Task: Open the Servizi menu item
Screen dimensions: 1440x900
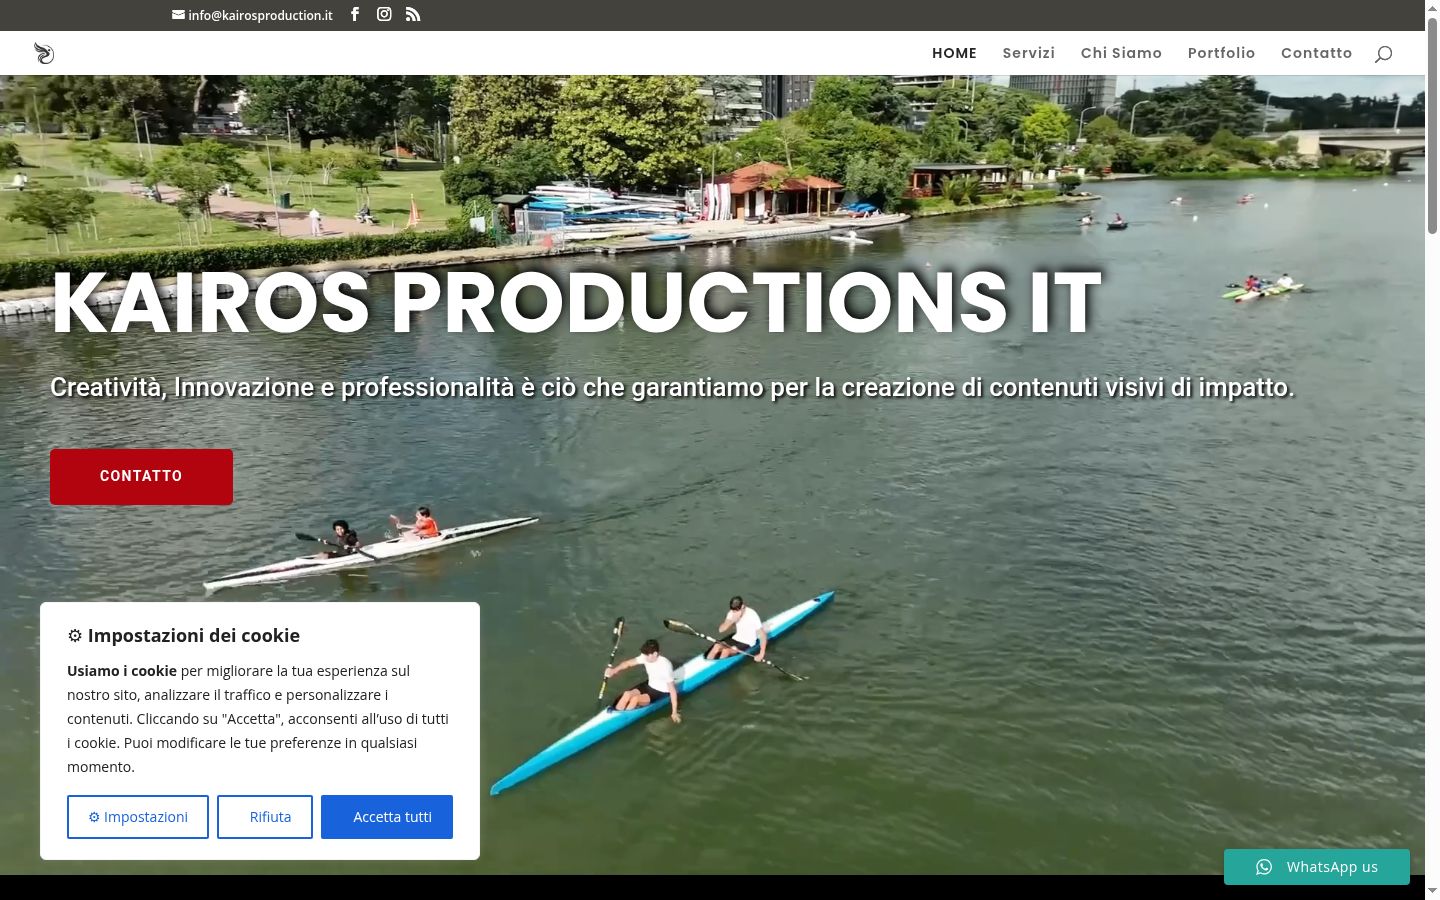Action: pyautogui.click(x=1029, y=53)
